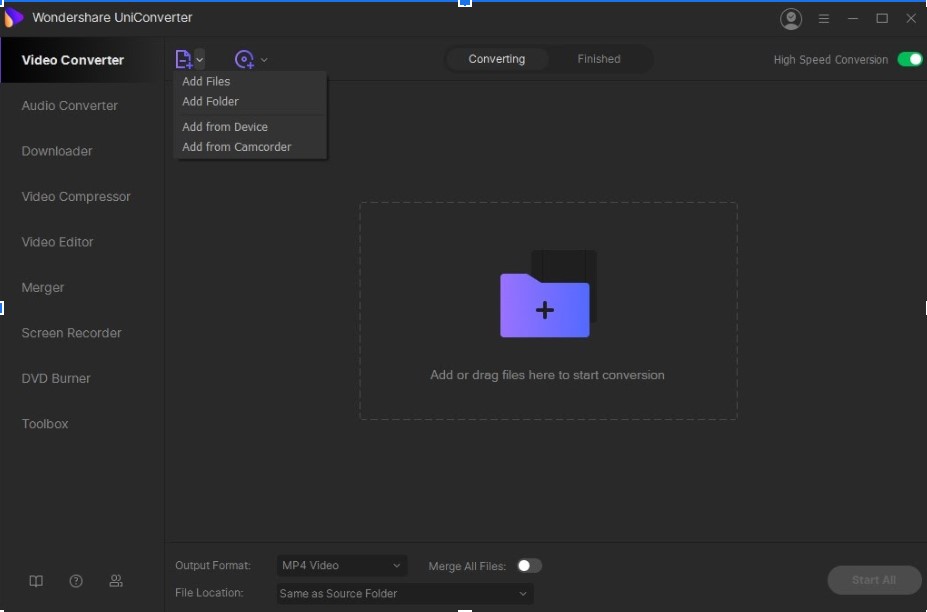The image size is (927, 612).
Task: Click the Add Files document icon
Action: coord(183,59)
